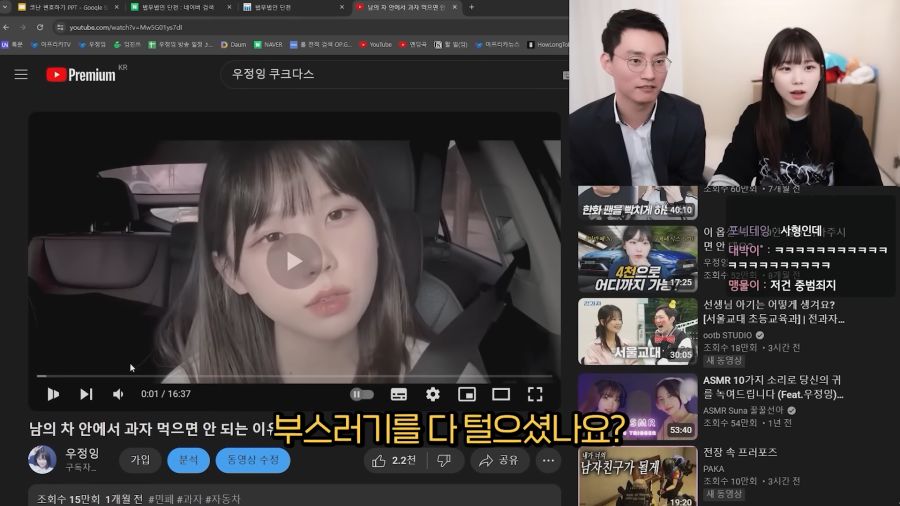Open site information icon in address bar
Screen dimensions: 900x506
pos(60,28)
